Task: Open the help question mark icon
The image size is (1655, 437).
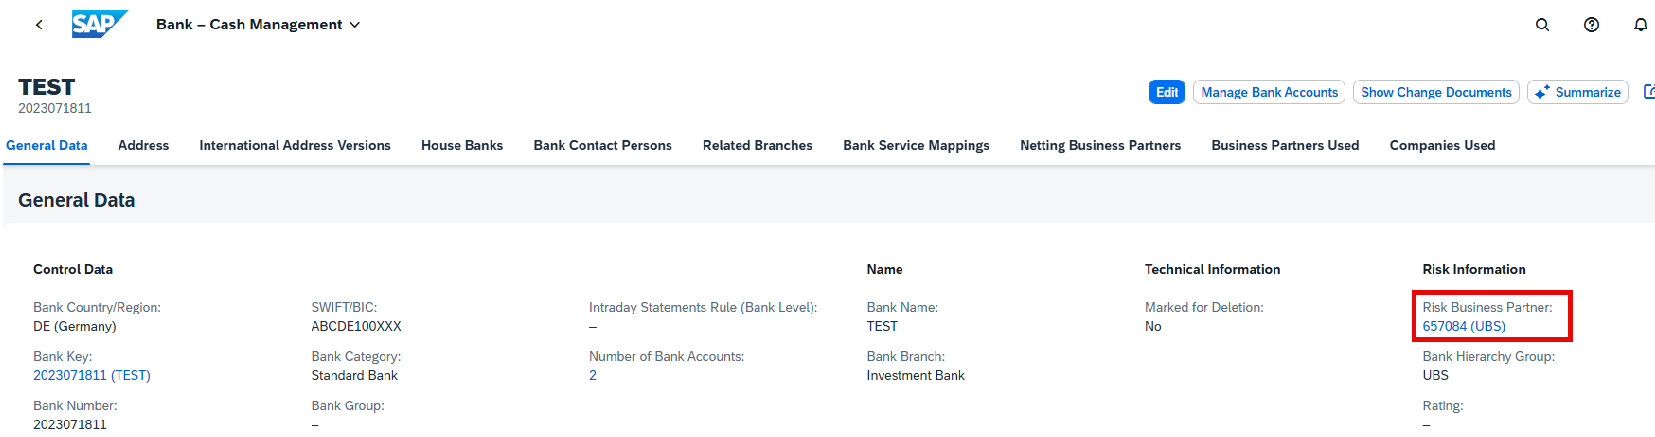Action: coord(1591,24)
